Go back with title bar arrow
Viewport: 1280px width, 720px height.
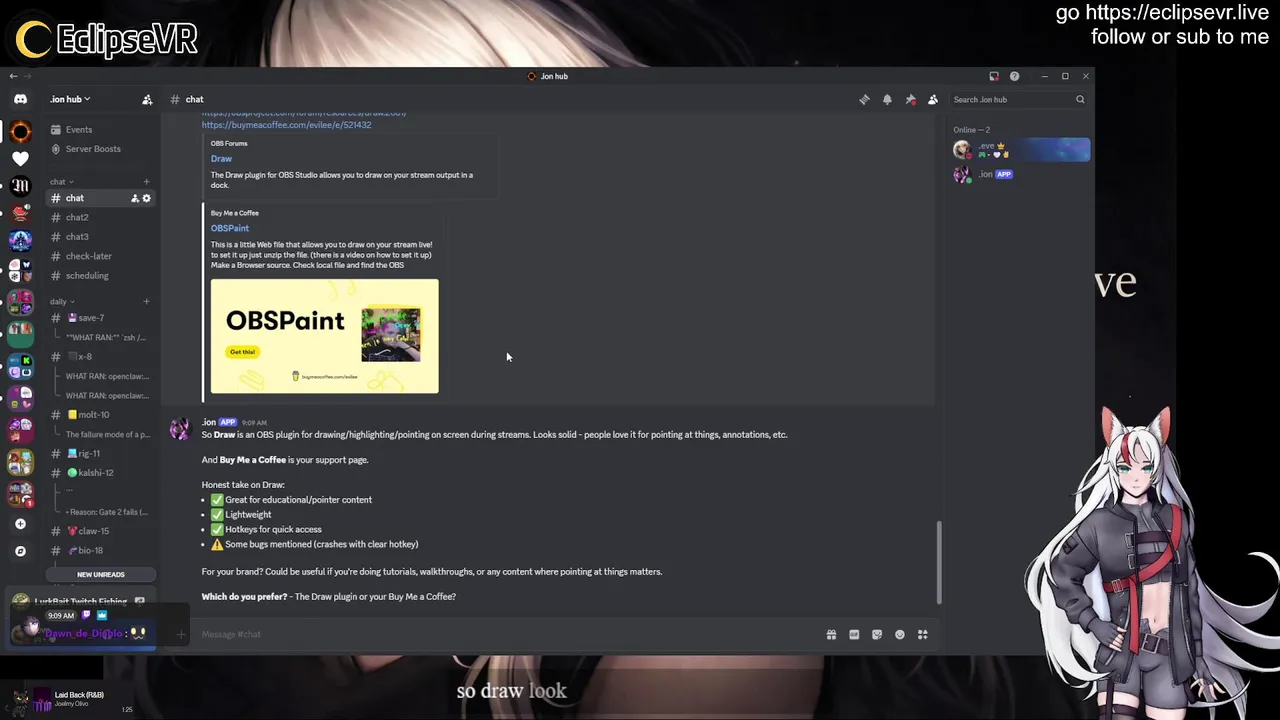coord(13,76)
